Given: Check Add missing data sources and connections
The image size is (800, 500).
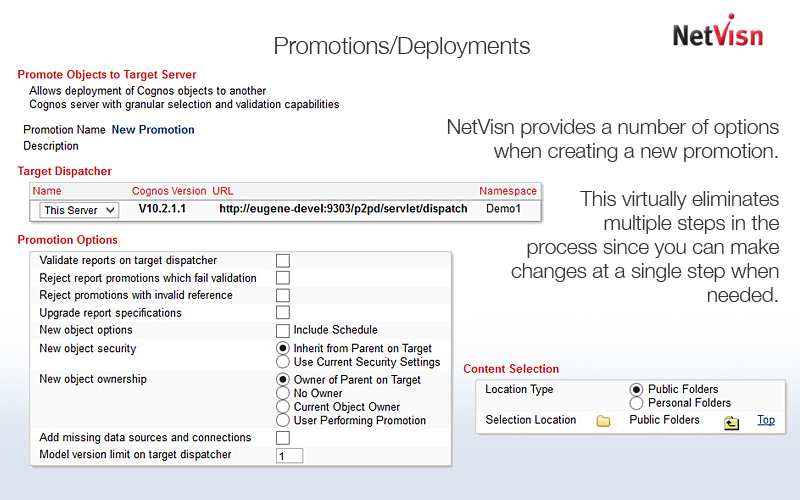Looking at the screenshot, I should 283,438.
